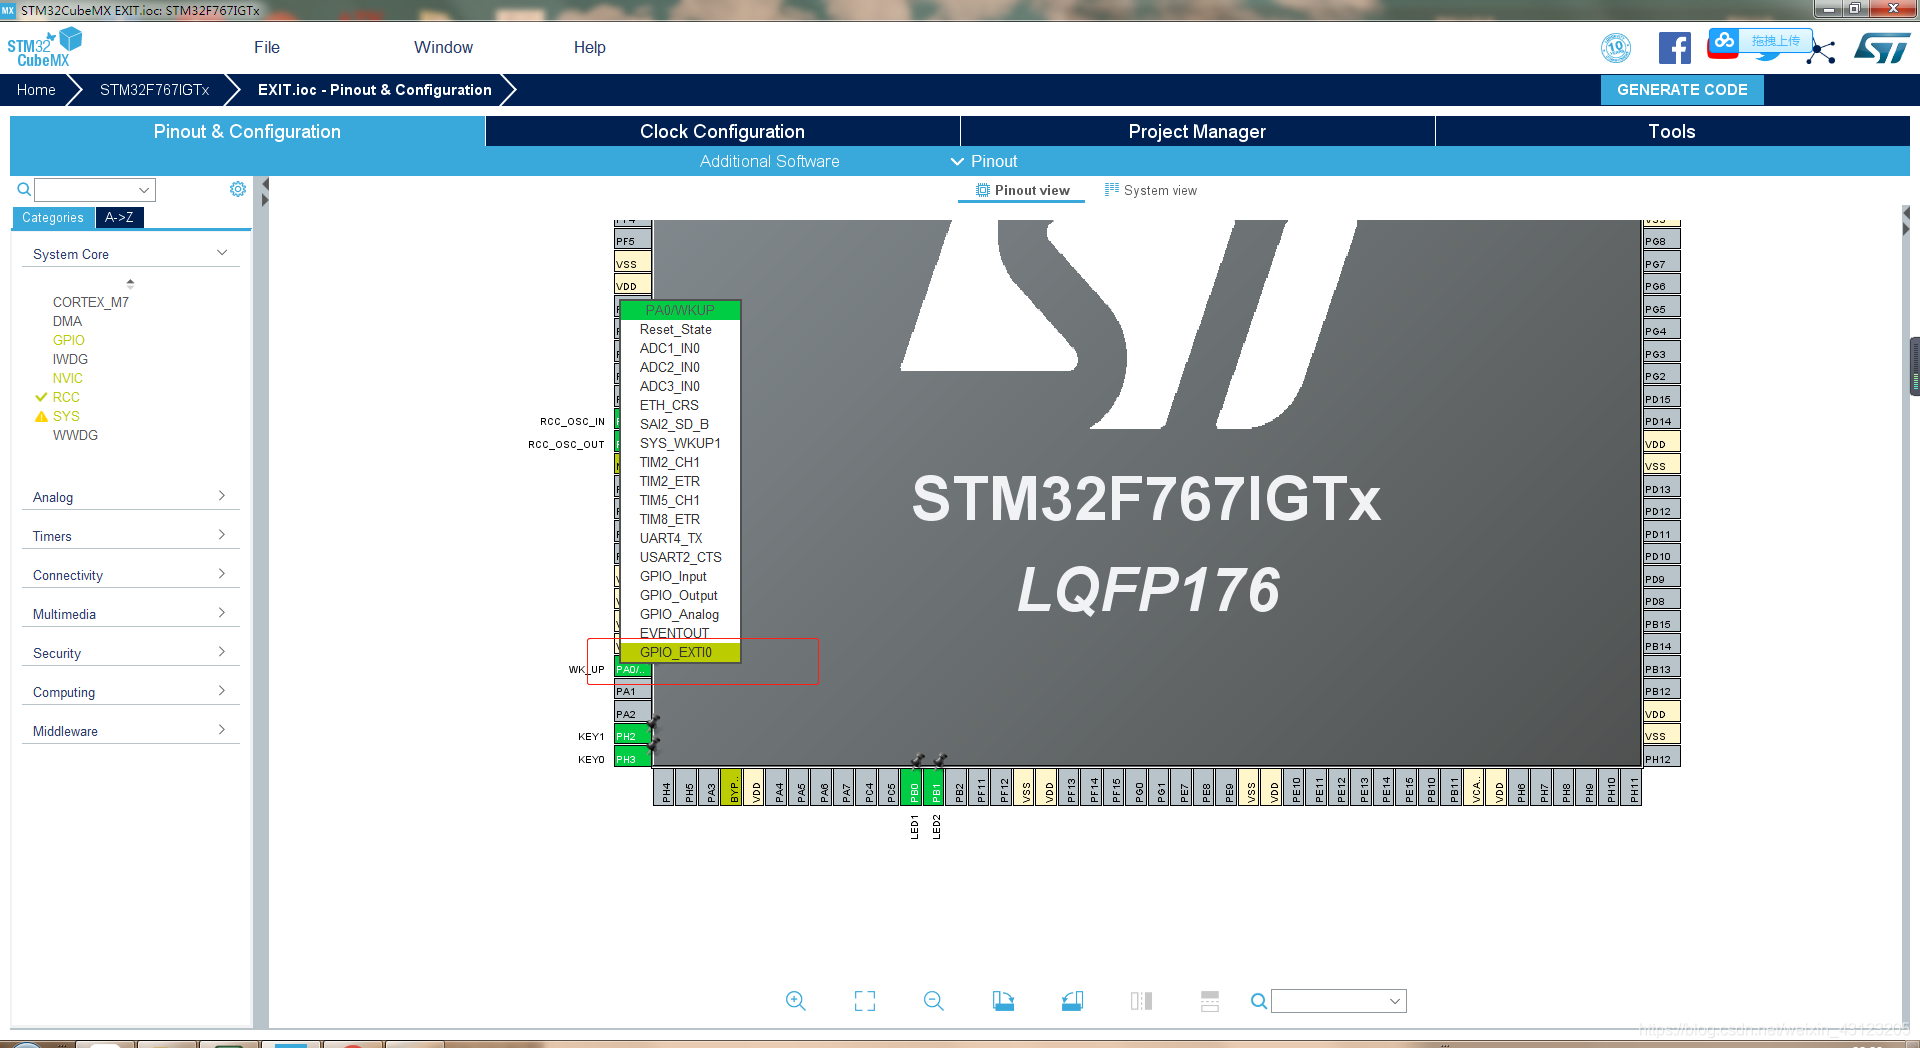1920x1048 pixels.
Task: Click the green PA0 WK_UP pin
Action: 632,669
